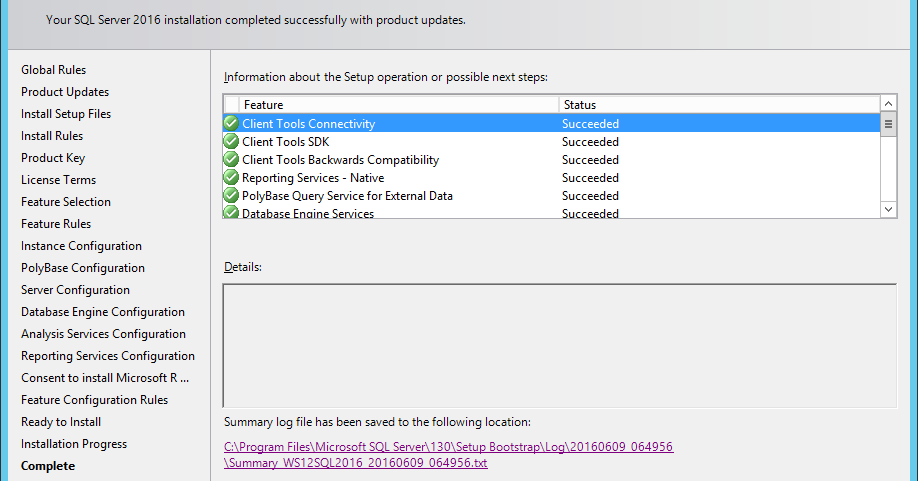Screen dimensions: 918x481
Task: Click green check icon beside Client Tools Connectivity
Action: (231, 124)
